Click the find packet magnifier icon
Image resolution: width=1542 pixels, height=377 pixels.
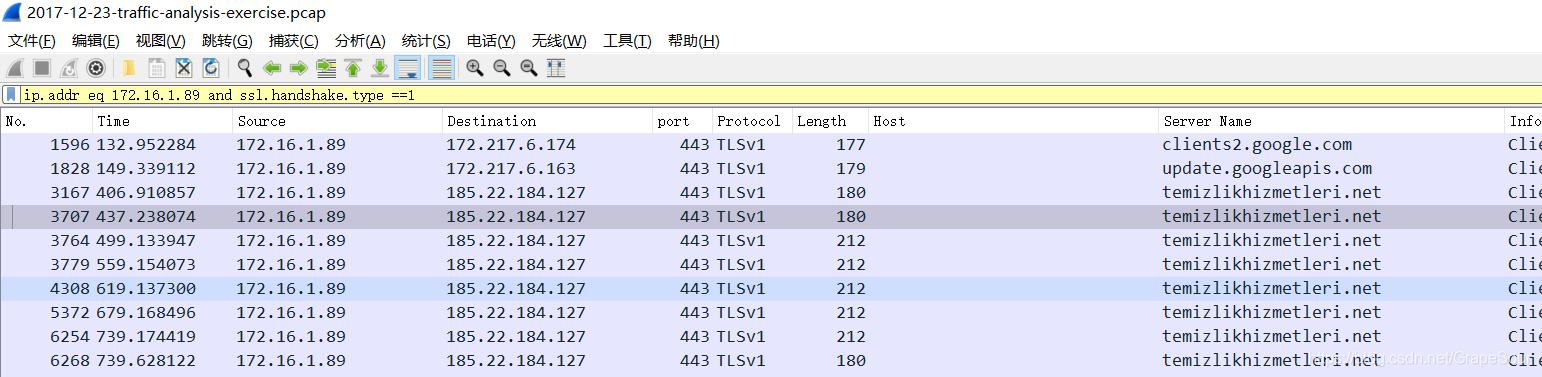[244, 68]
